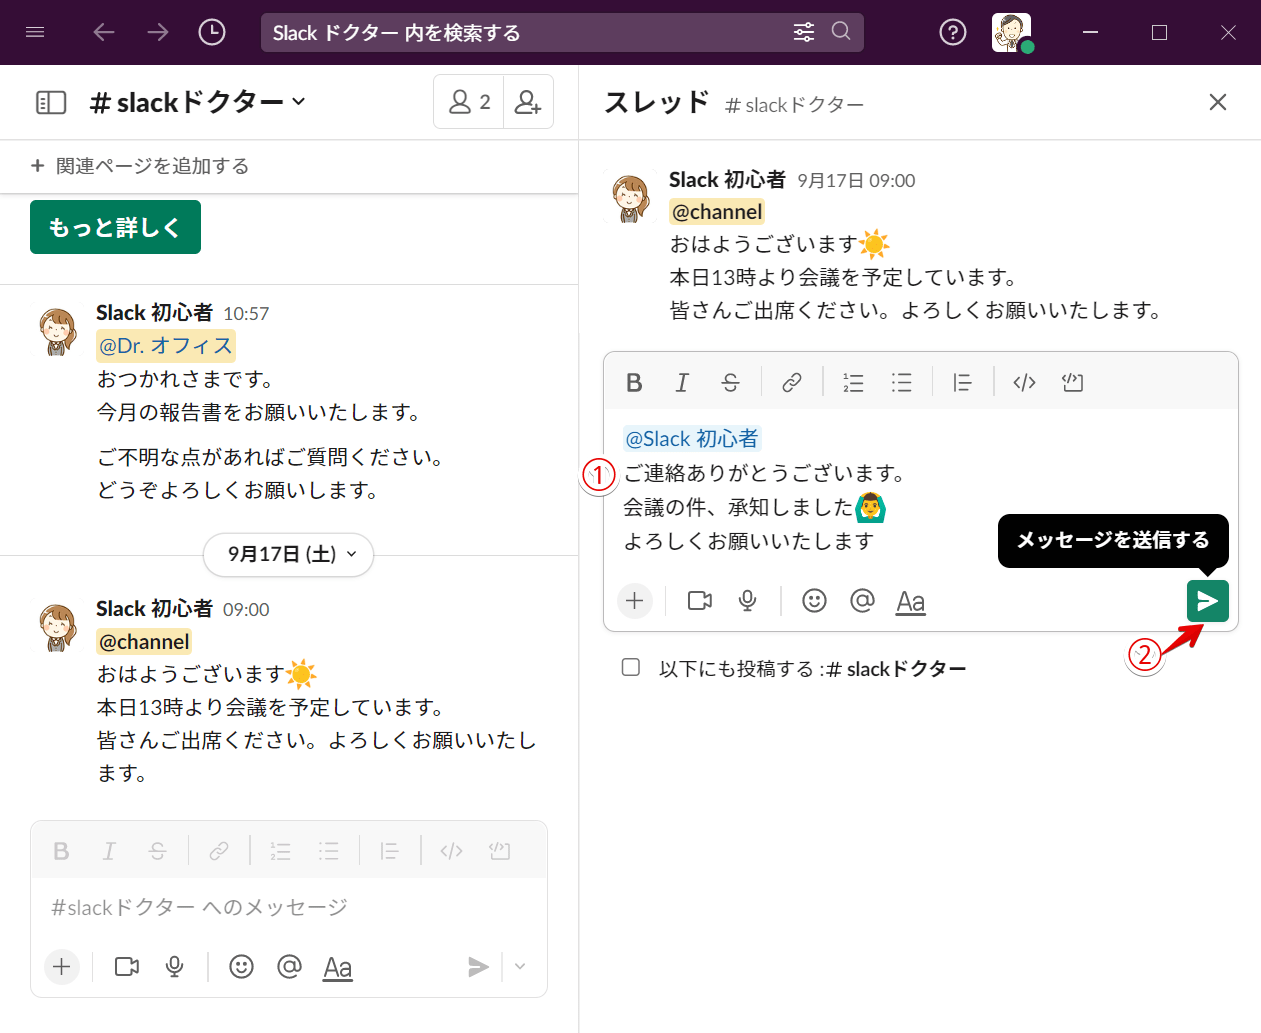Toggle strikethrough in channel composer toolbar
The height and width of the screenshot is (1033, 1261).
pos(157,851)
